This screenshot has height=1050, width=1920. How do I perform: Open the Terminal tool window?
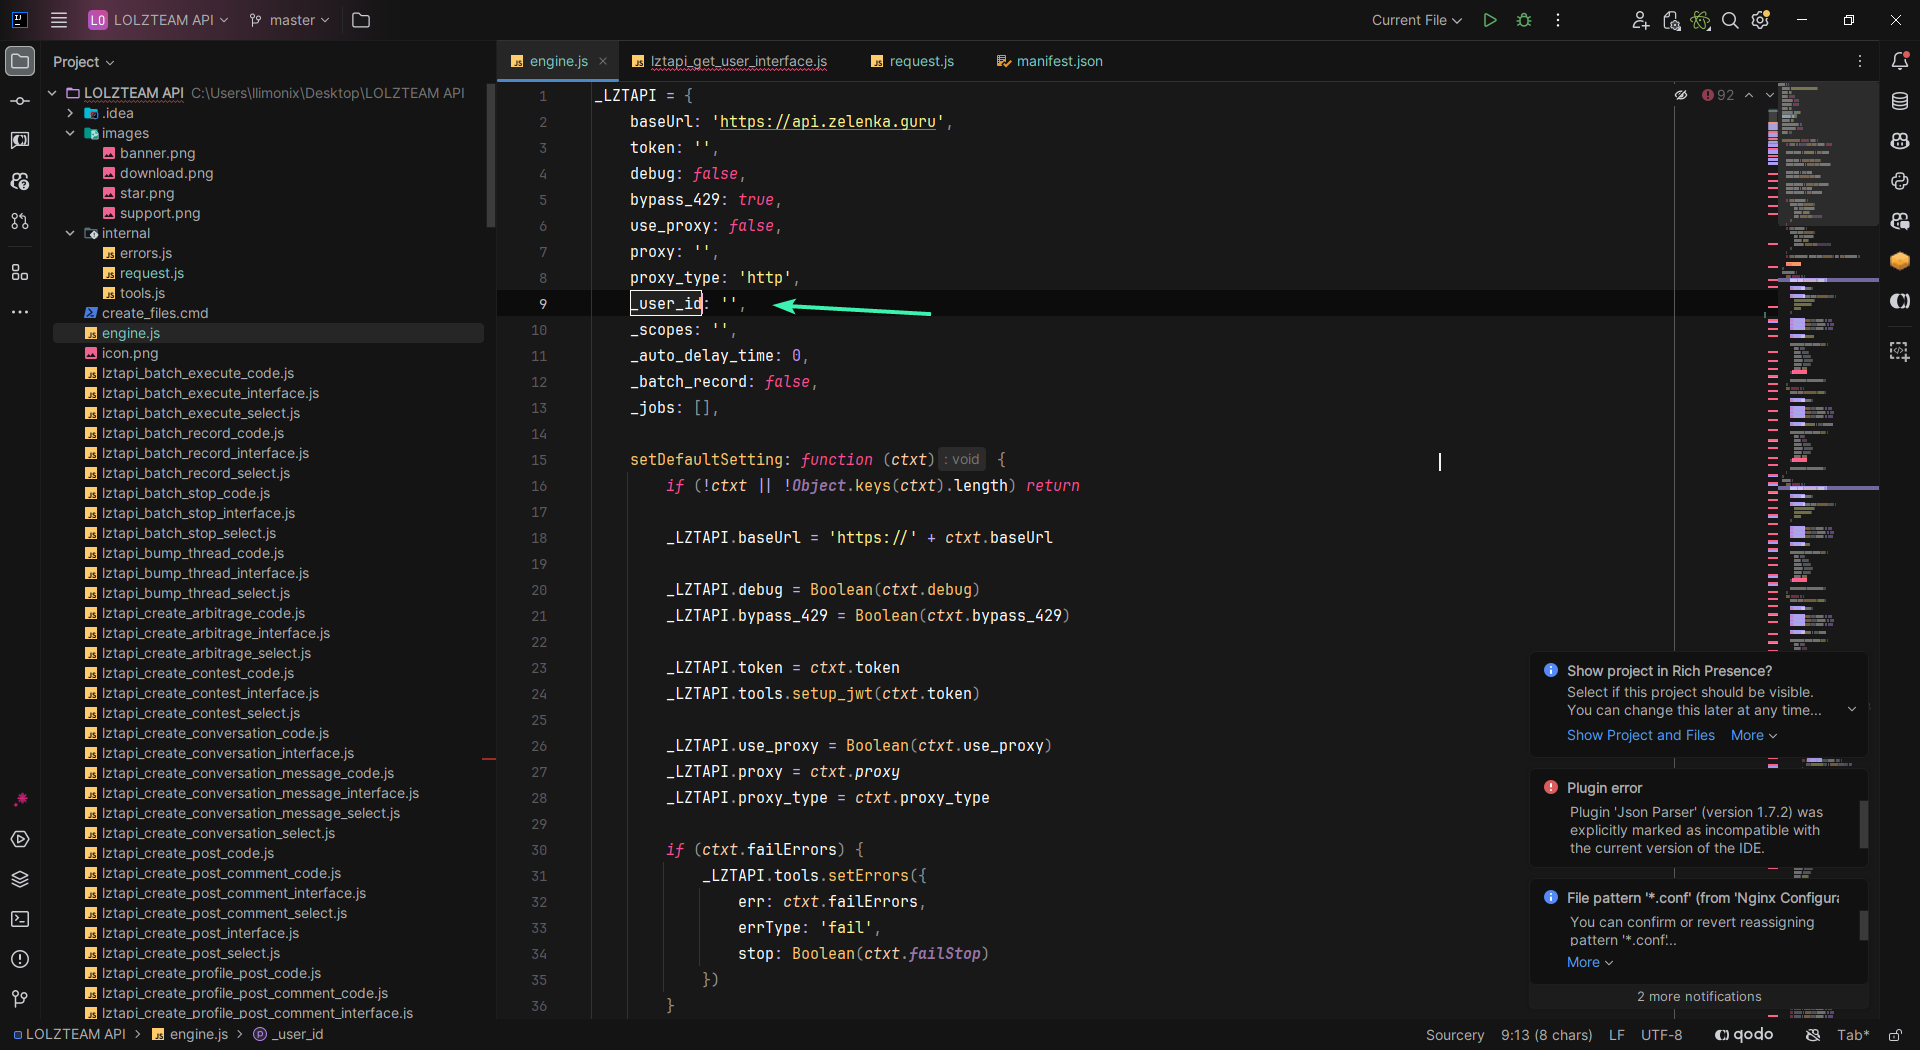19,919
